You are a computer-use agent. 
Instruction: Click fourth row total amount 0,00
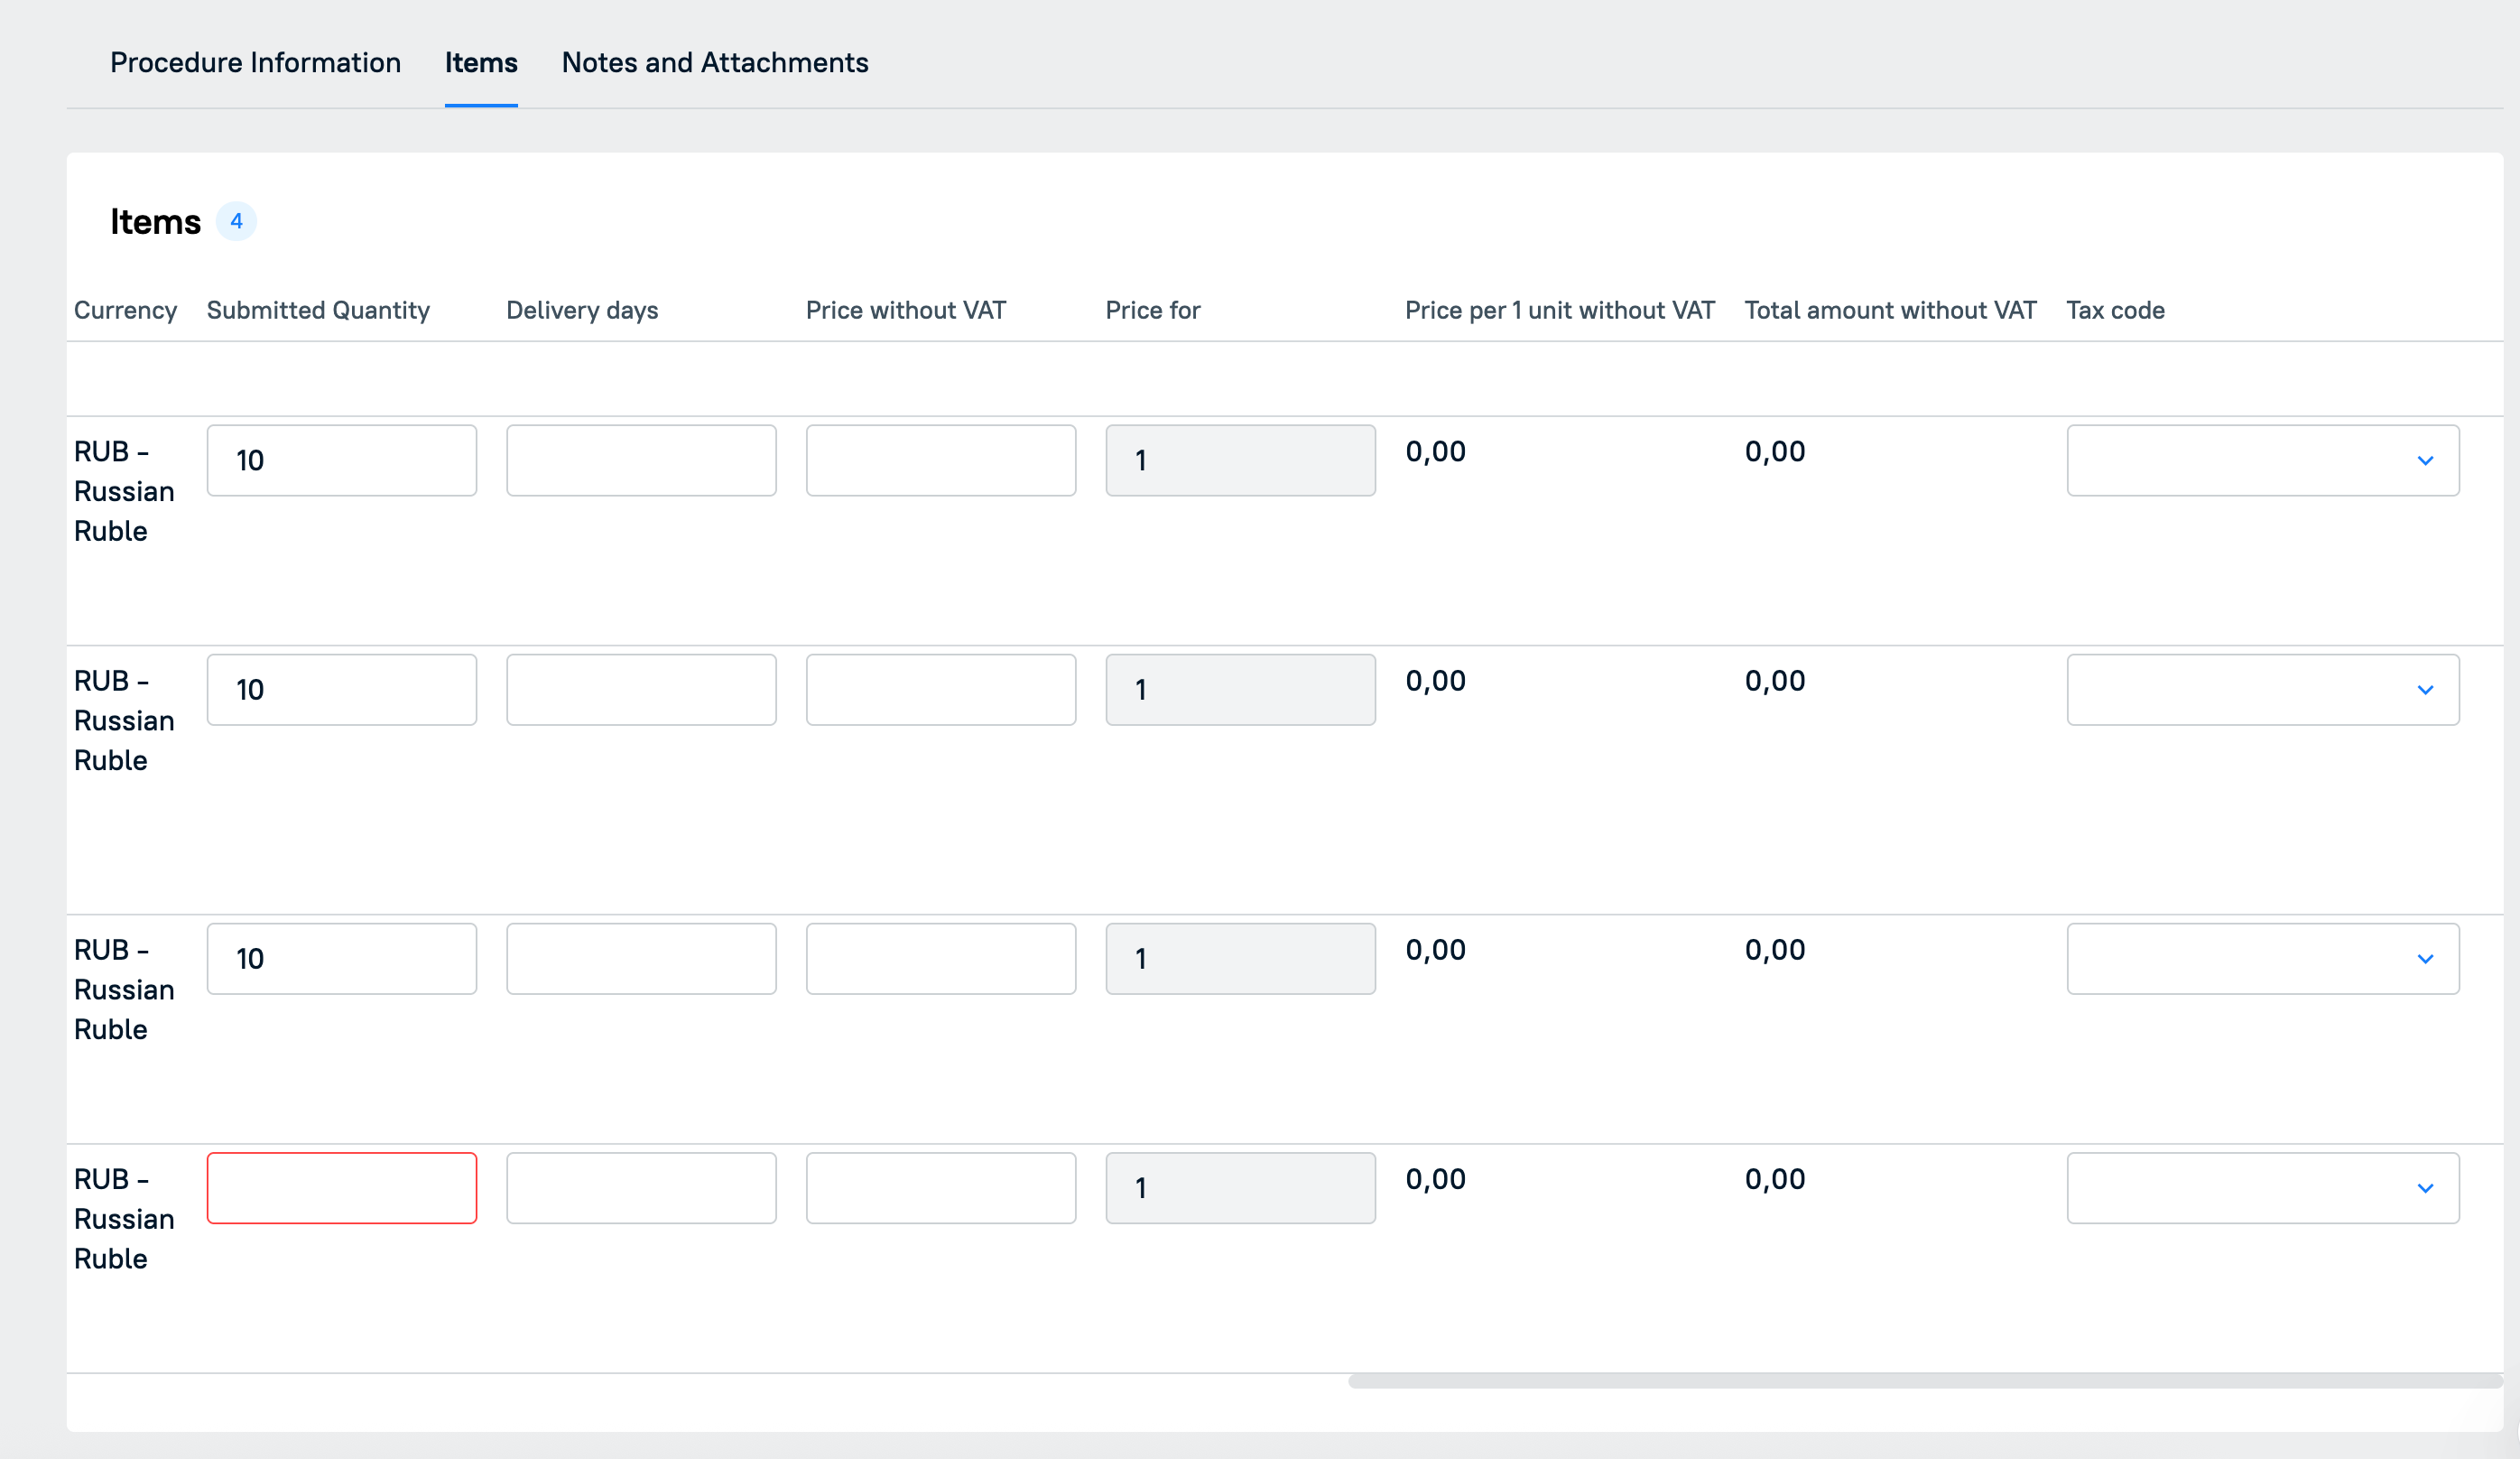coord(1775,1178)
